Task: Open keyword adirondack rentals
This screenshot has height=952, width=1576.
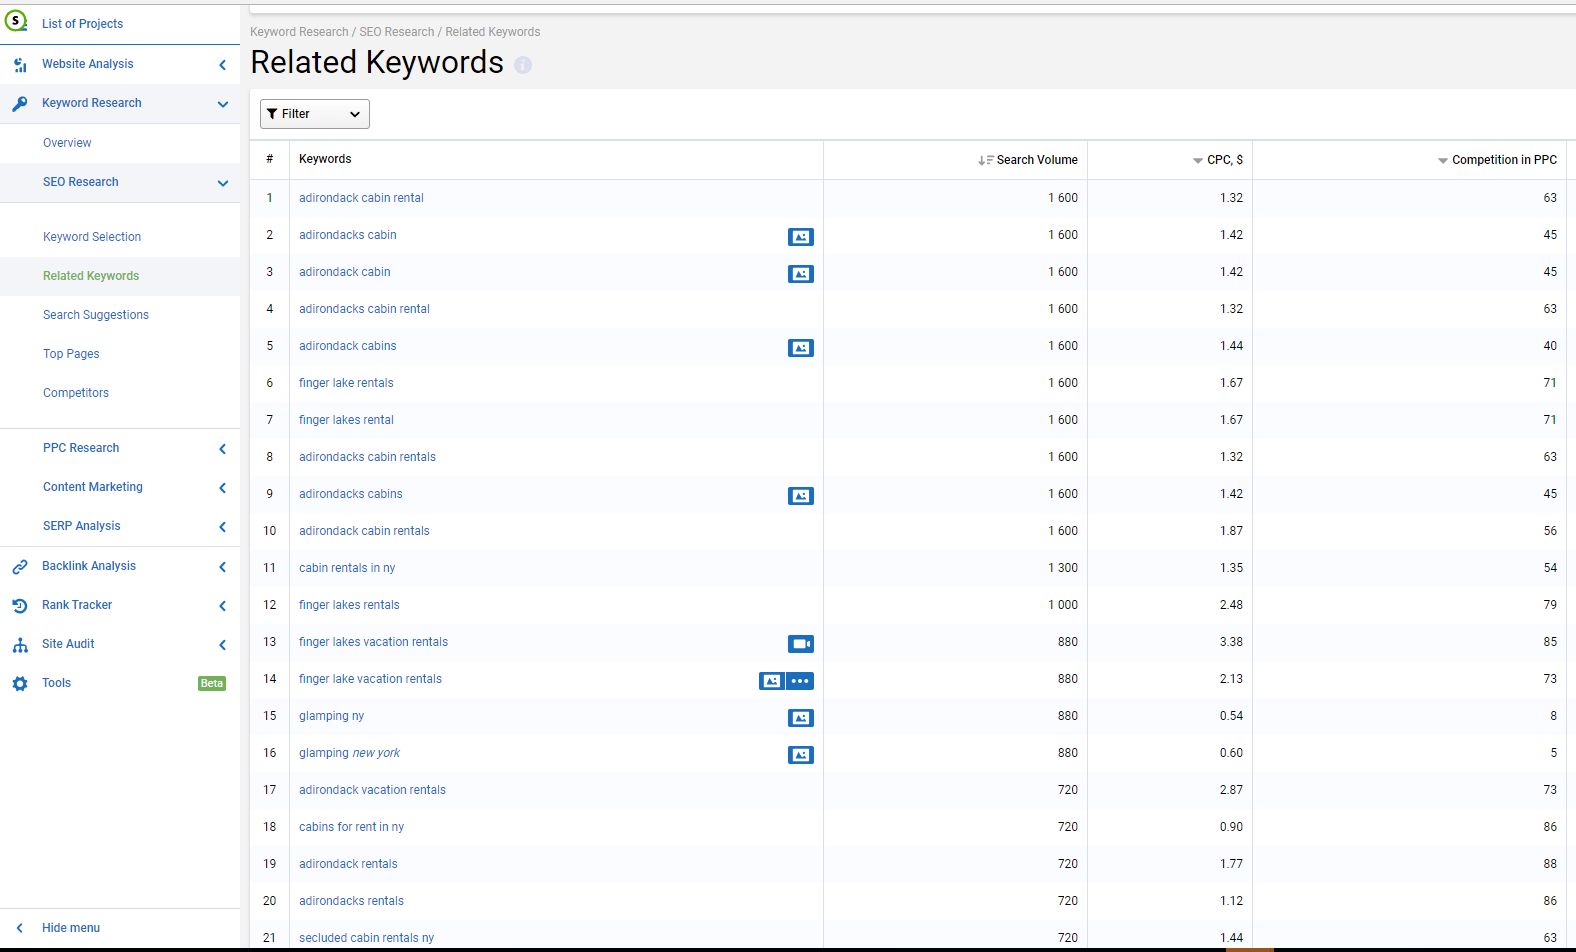Action: pyautogui.click(x=348, y=864)
